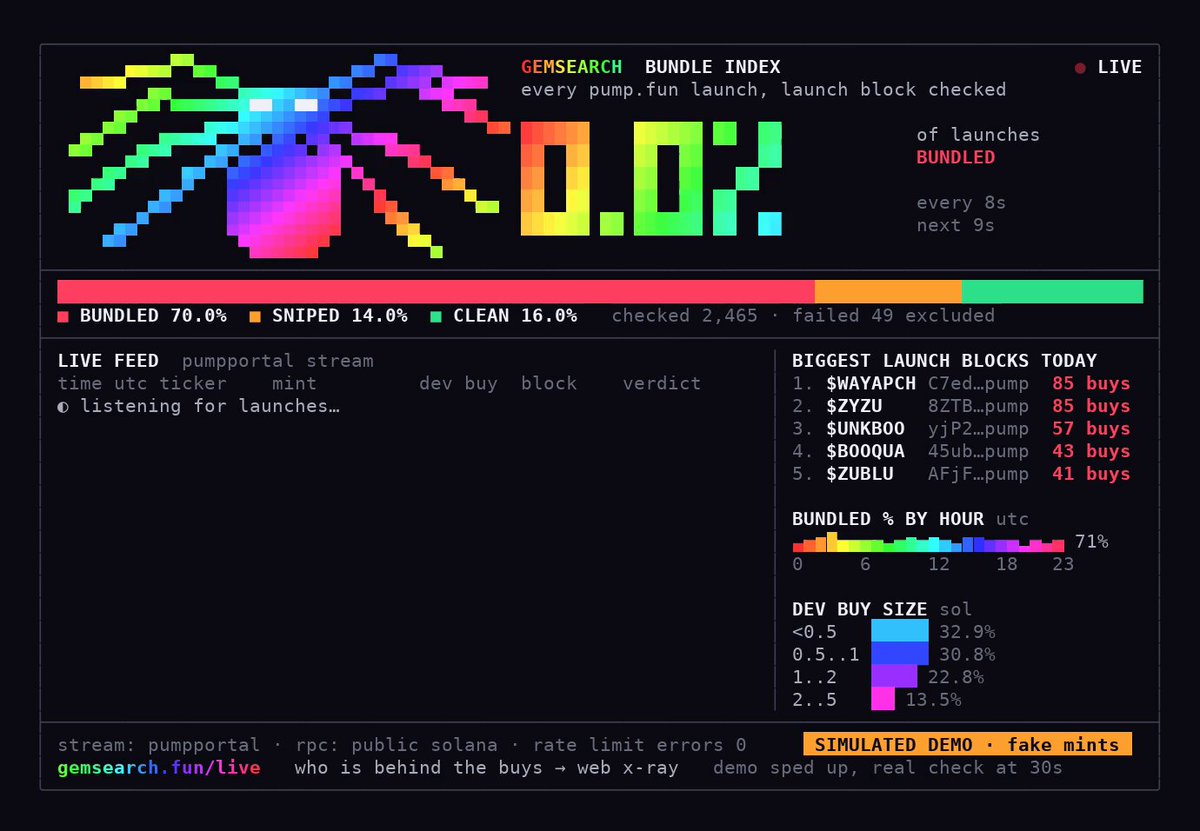This screenshot has height=831, width=1200.
Task: Click the dev buy column header
Action: coord(458,383)
